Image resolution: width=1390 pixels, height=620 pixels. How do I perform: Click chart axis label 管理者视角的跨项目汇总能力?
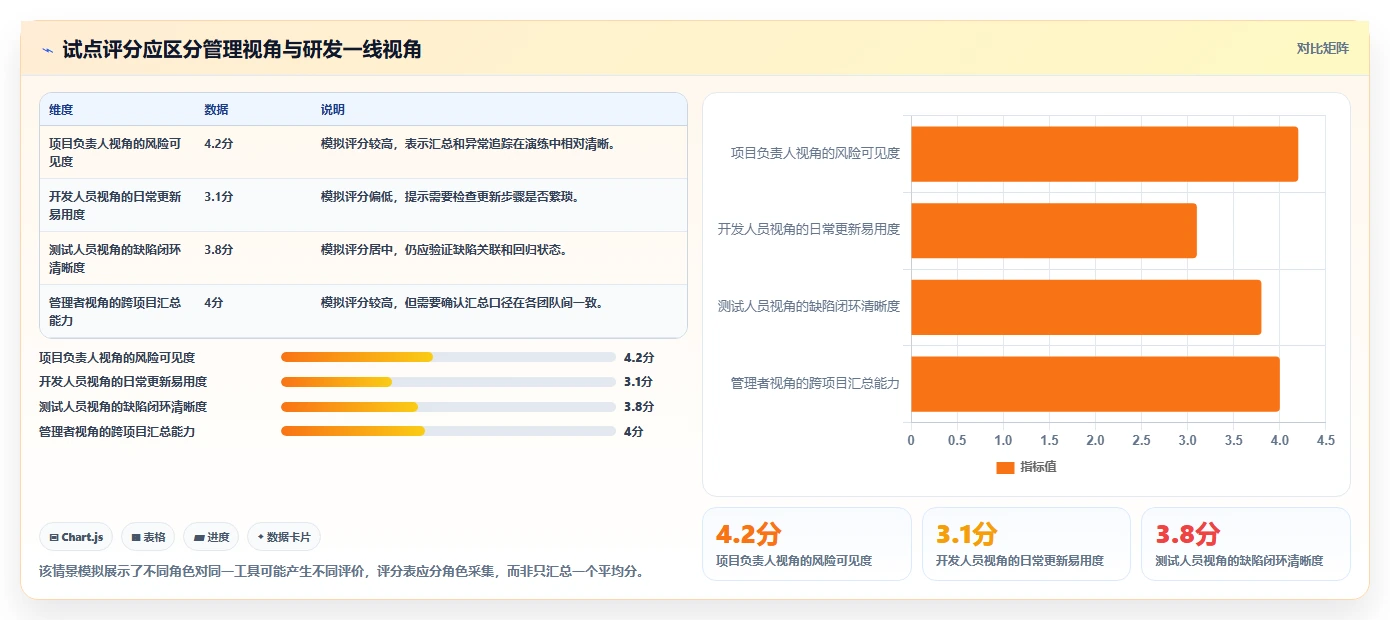pos(815,384)
